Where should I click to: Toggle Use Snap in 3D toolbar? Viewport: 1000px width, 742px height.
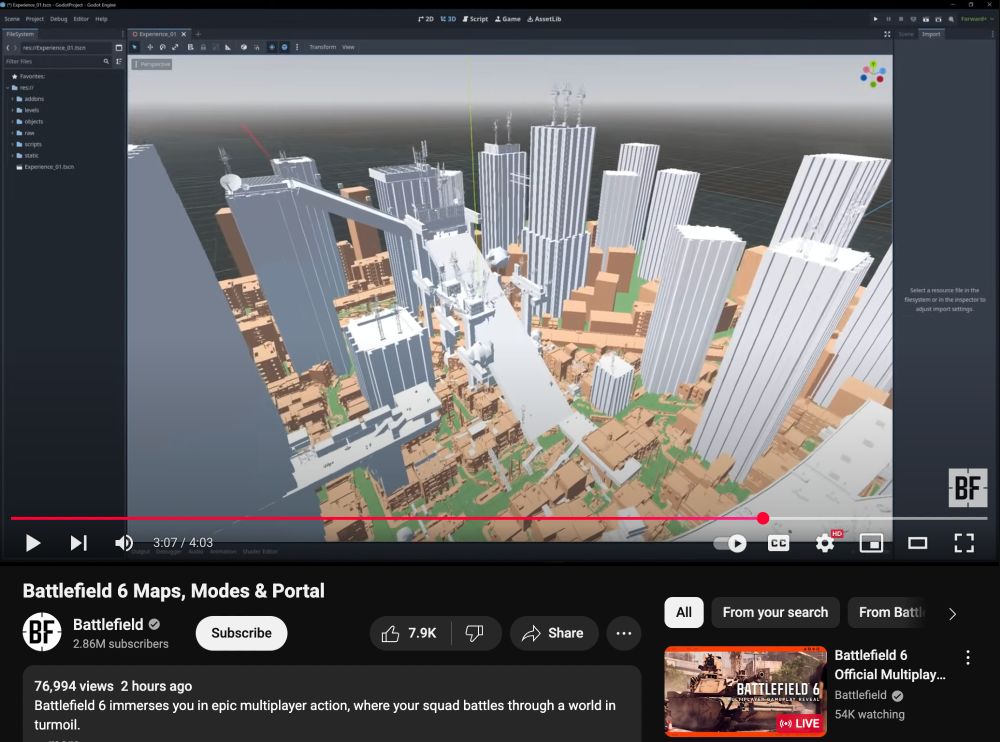tap(256, 47)
